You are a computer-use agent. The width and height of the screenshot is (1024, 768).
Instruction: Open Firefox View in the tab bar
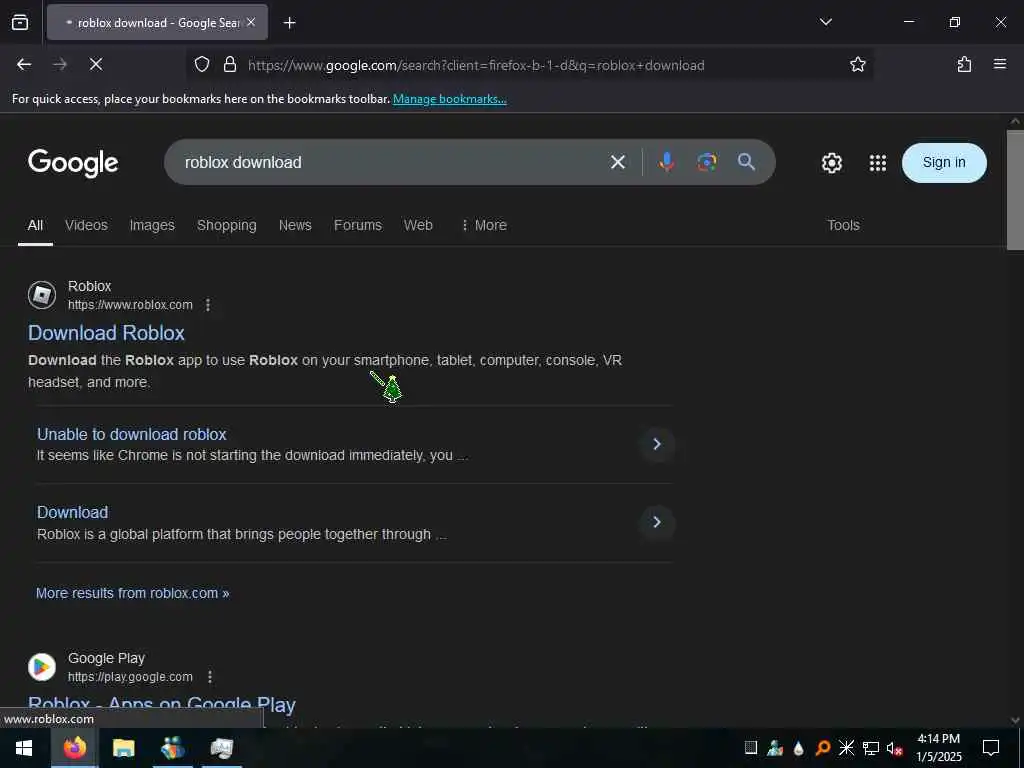coord(20,22)
